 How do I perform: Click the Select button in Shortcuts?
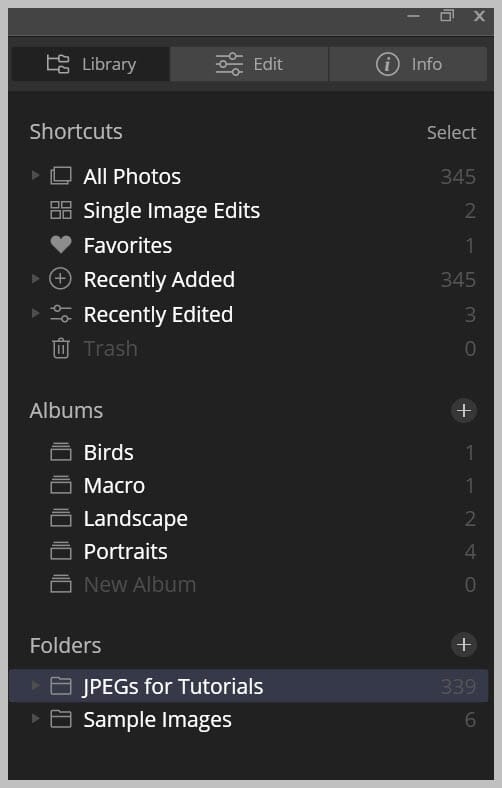[x=451, y=133]
